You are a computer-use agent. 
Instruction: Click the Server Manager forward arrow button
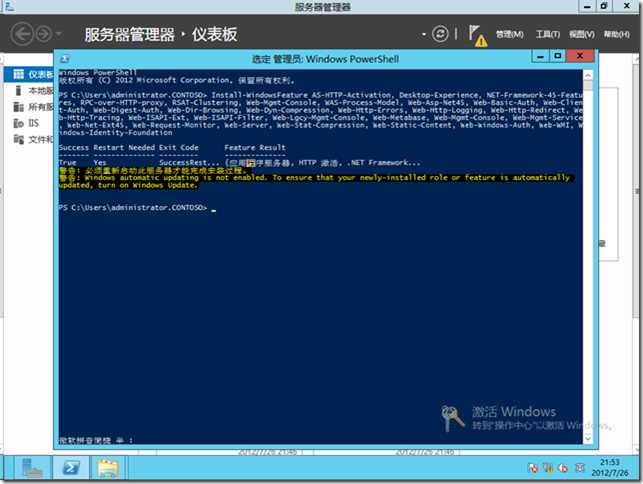(x=44, y=34)
